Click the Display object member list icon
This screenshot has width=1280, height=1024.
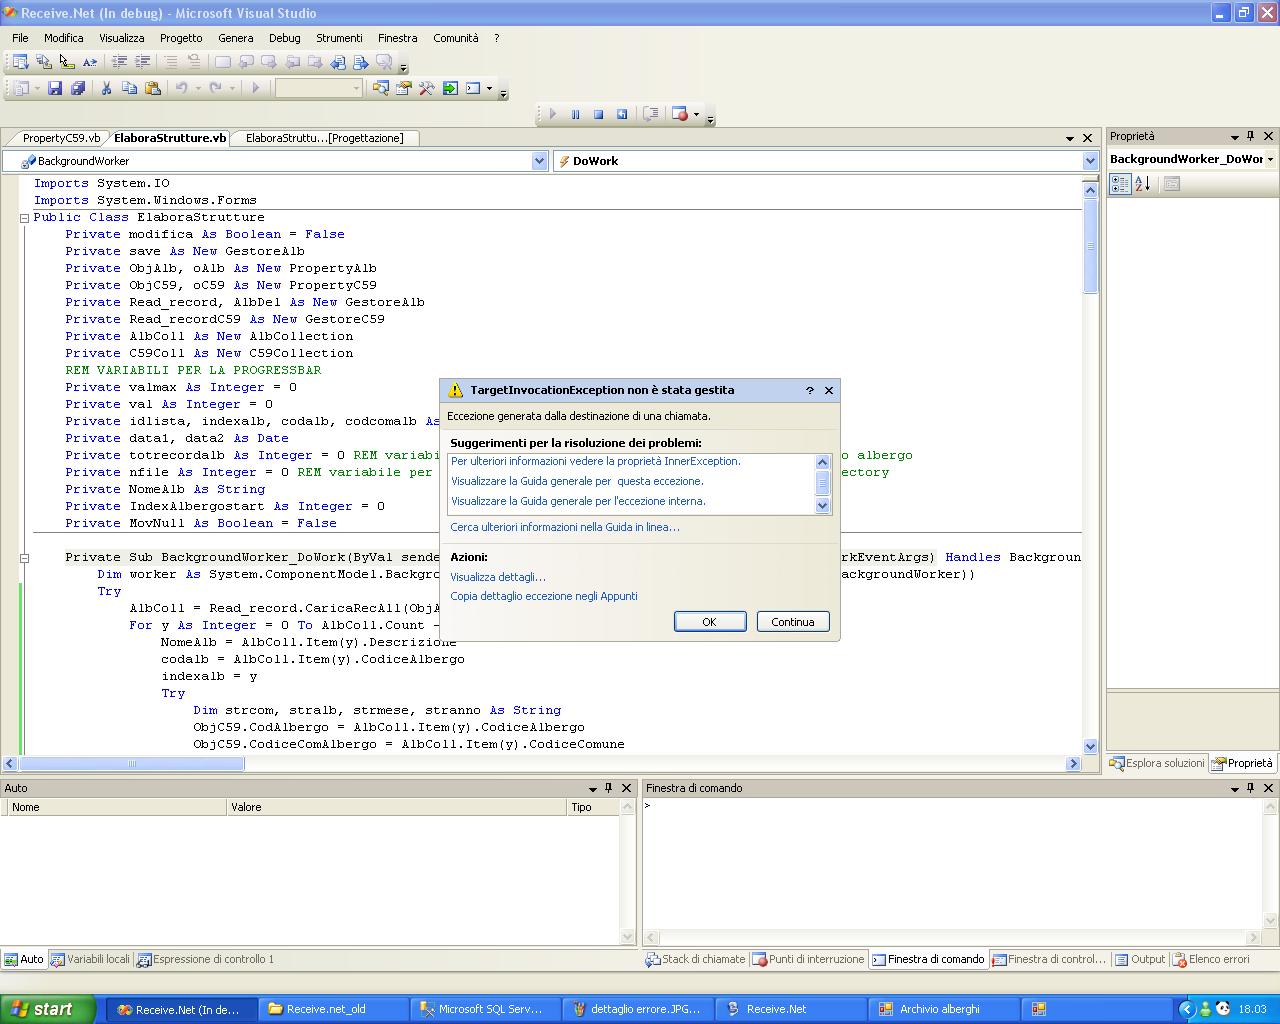[x=20, y=62]
